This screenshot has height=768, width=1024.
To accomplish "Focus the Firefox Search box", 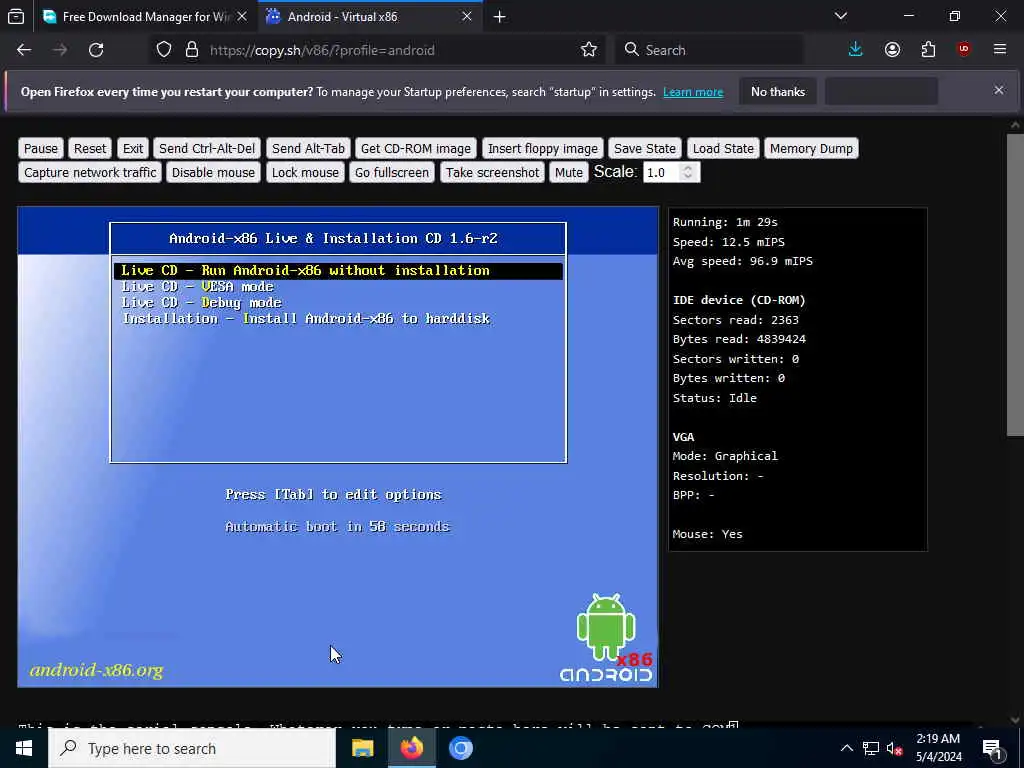I will (x=709, y=50).
